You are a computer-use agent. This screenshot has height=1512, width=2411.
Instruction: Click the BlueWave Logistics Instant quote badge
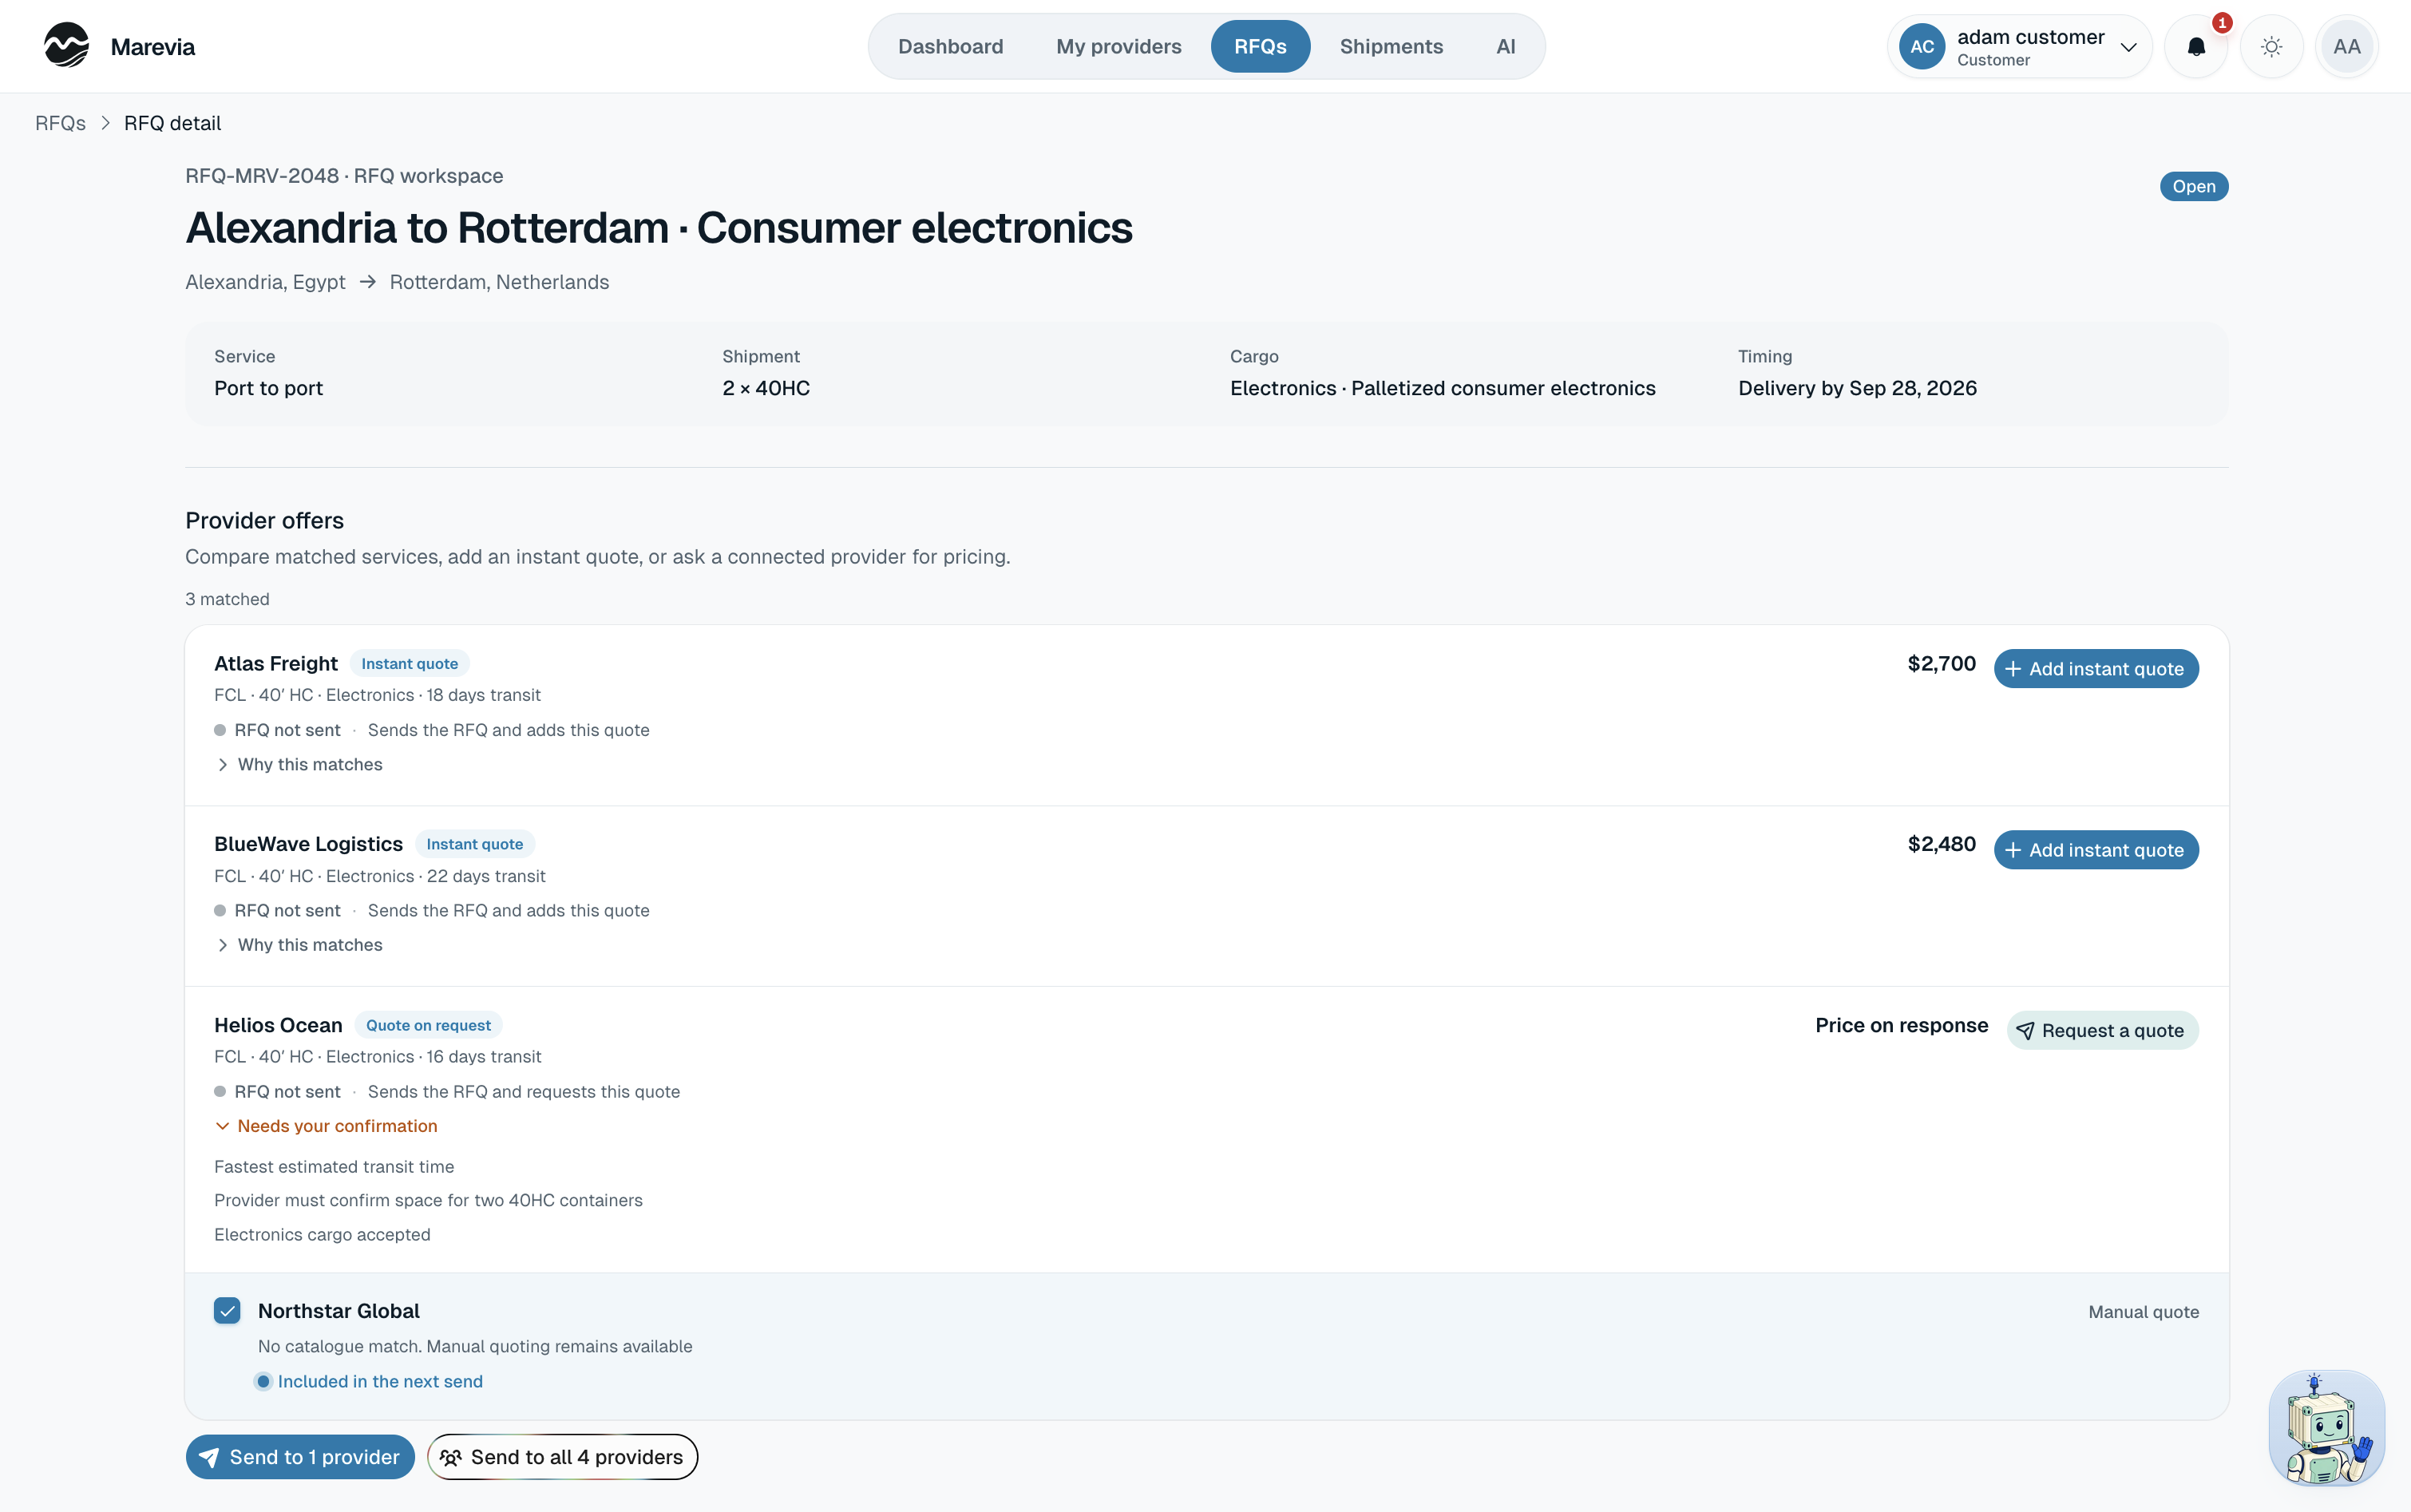(474, 844)
